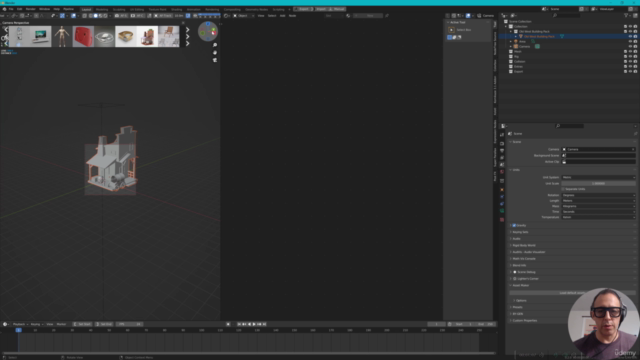Click play in the timeline controls

coord(254,324)
